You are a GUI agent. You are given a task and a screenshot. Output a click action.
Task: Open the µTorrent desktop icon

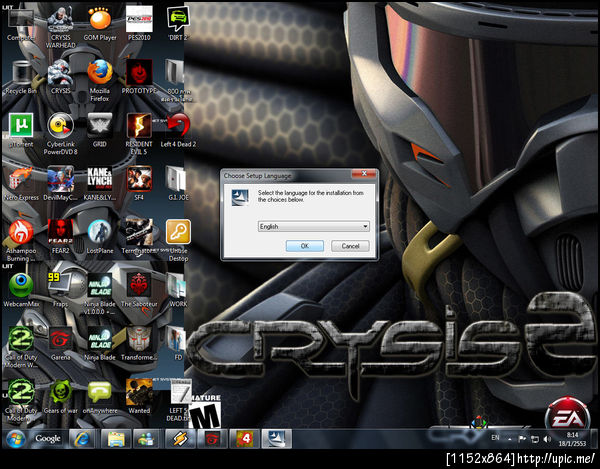coord(21,130)
